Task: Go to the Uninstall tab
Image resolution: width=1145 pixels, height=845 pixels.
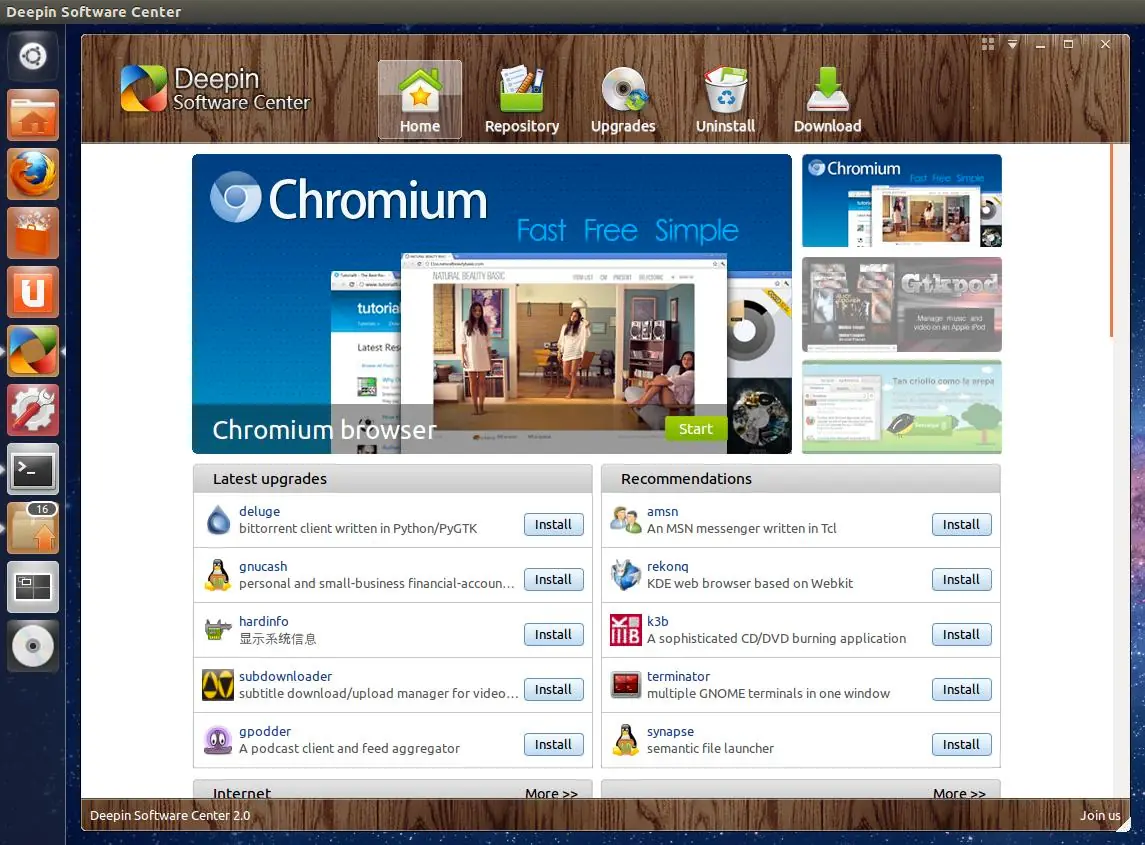Action: pyautogui.click(x=725, y=99)
